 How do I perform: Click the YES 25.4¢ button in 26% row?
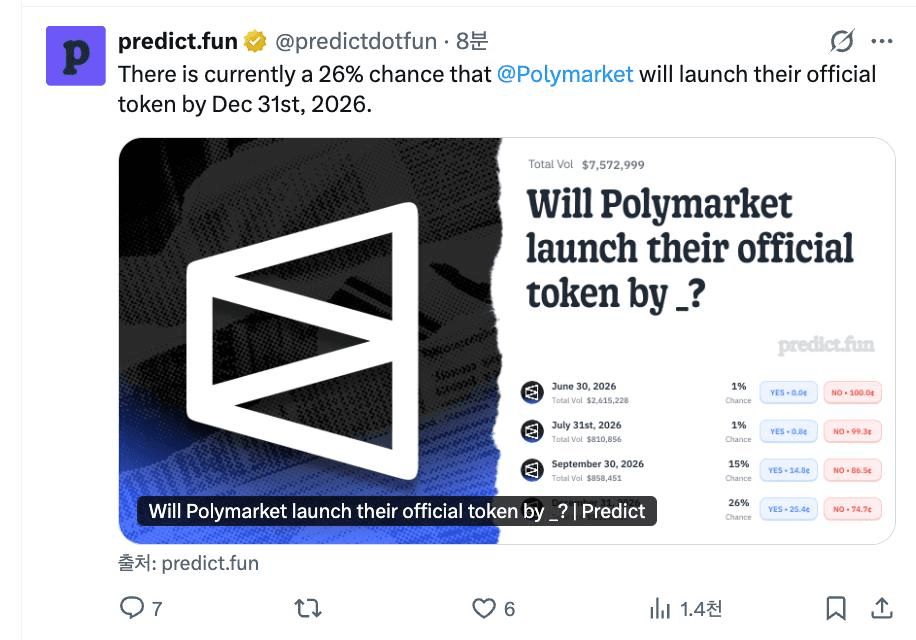pos(788,509)
